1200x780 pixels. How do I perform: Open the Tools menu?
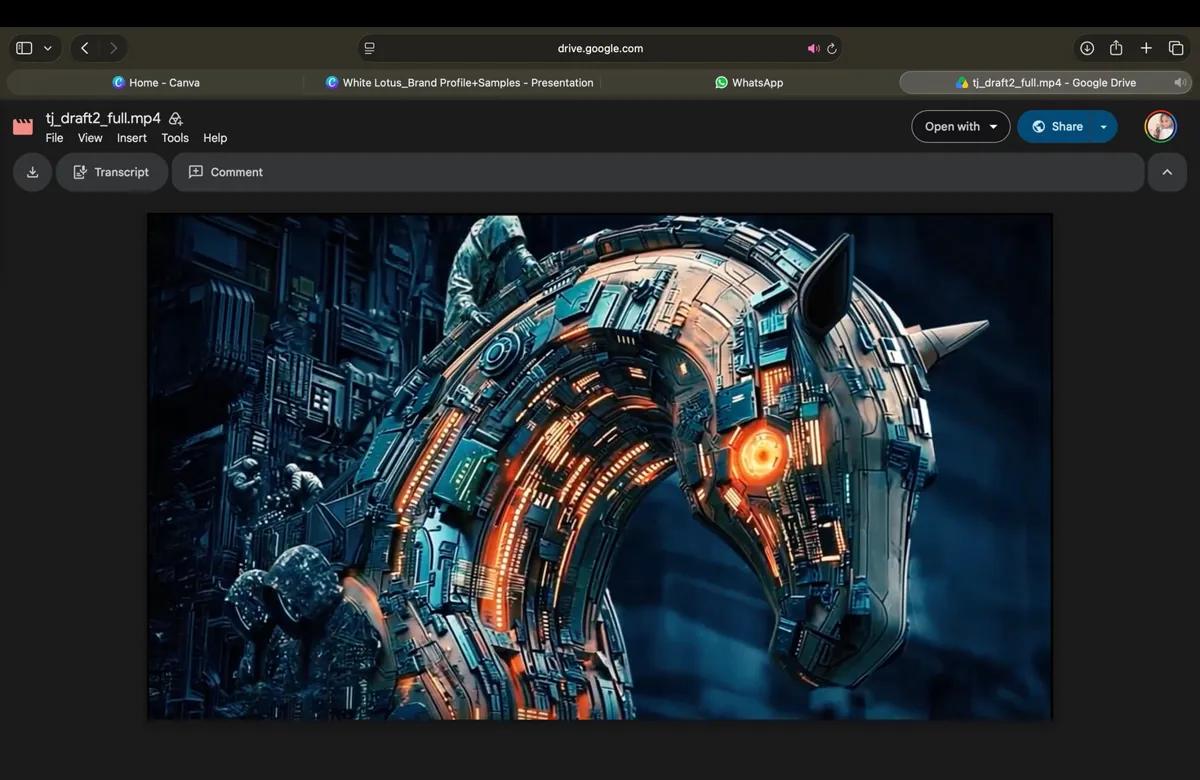pos(175,138)
